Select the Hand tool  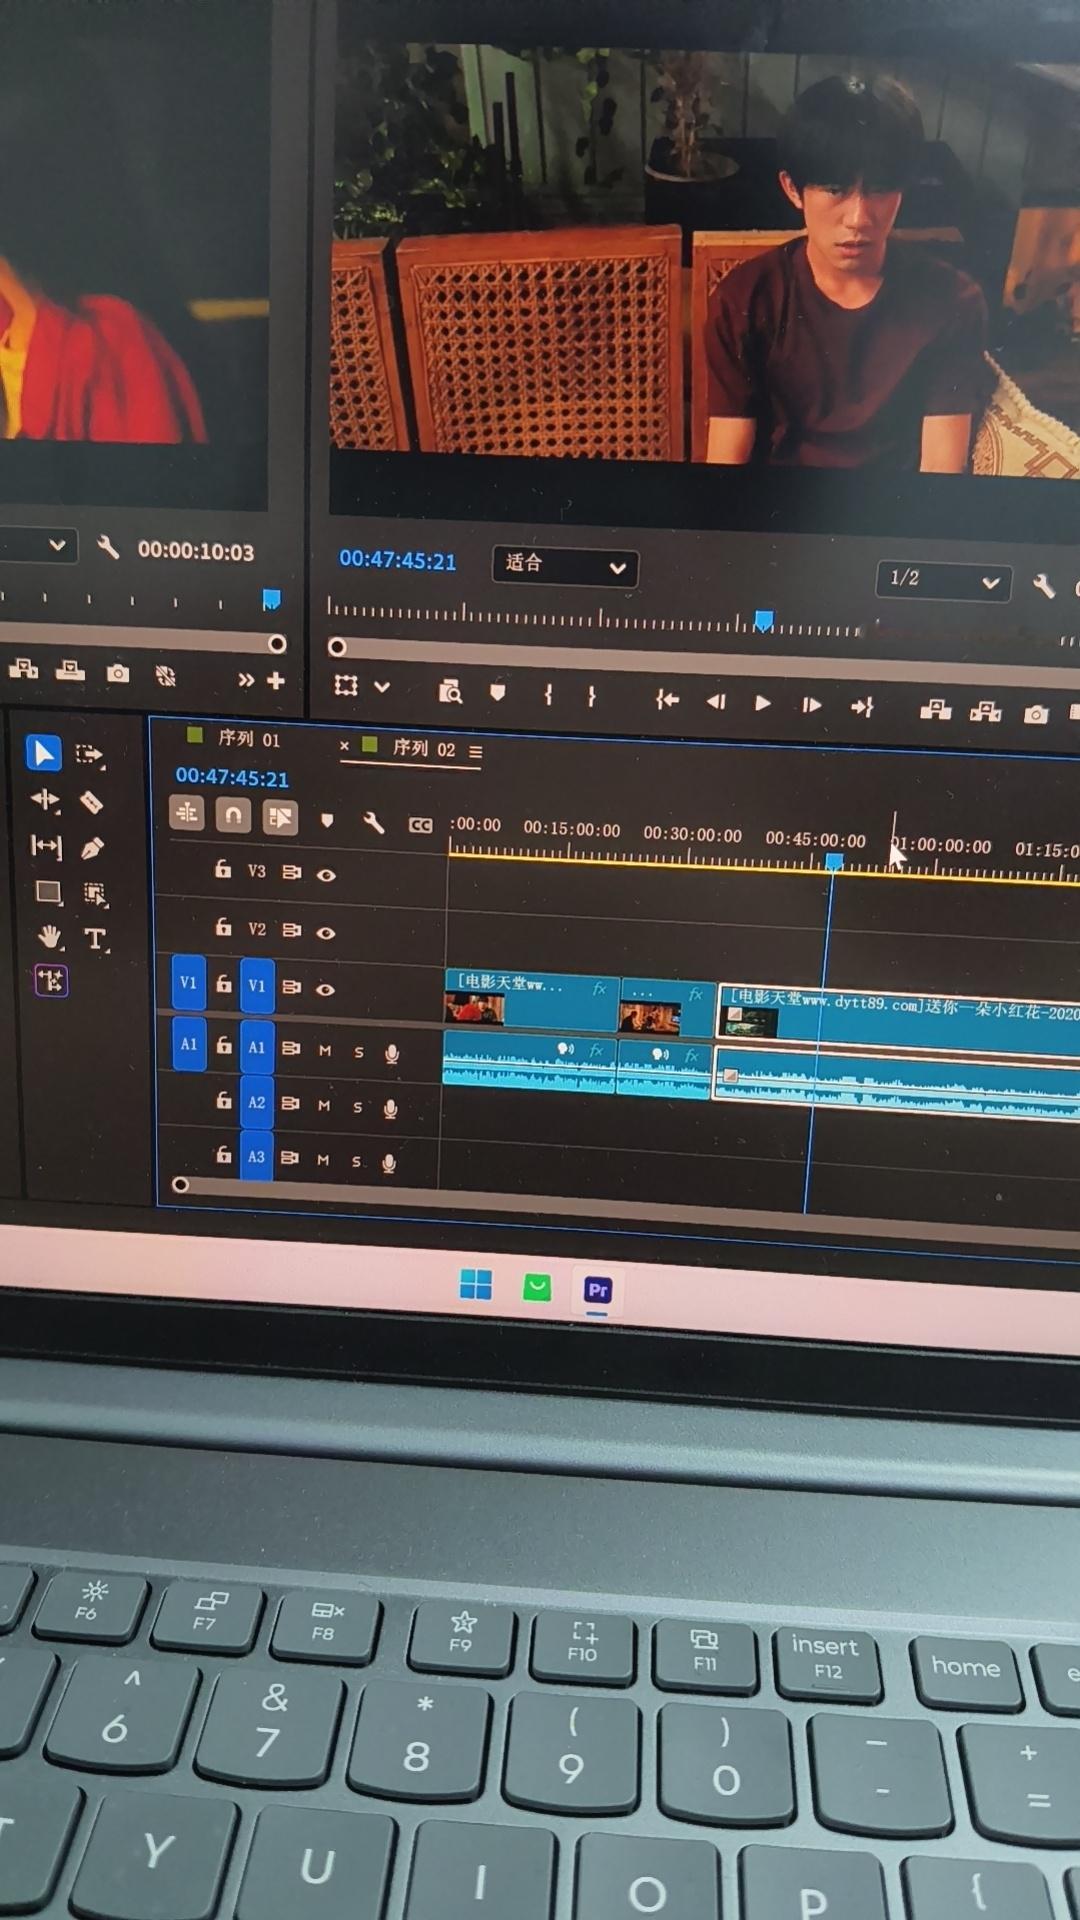coord(50,937)
